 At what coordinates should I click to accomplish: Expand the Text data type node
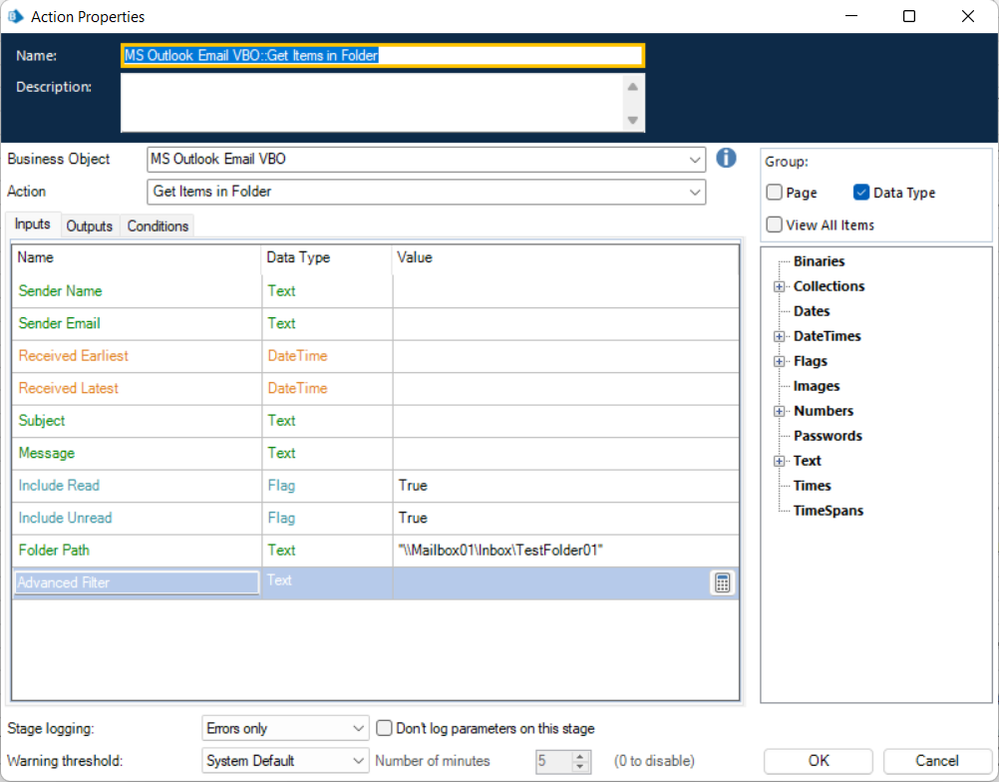click(779, 461)
